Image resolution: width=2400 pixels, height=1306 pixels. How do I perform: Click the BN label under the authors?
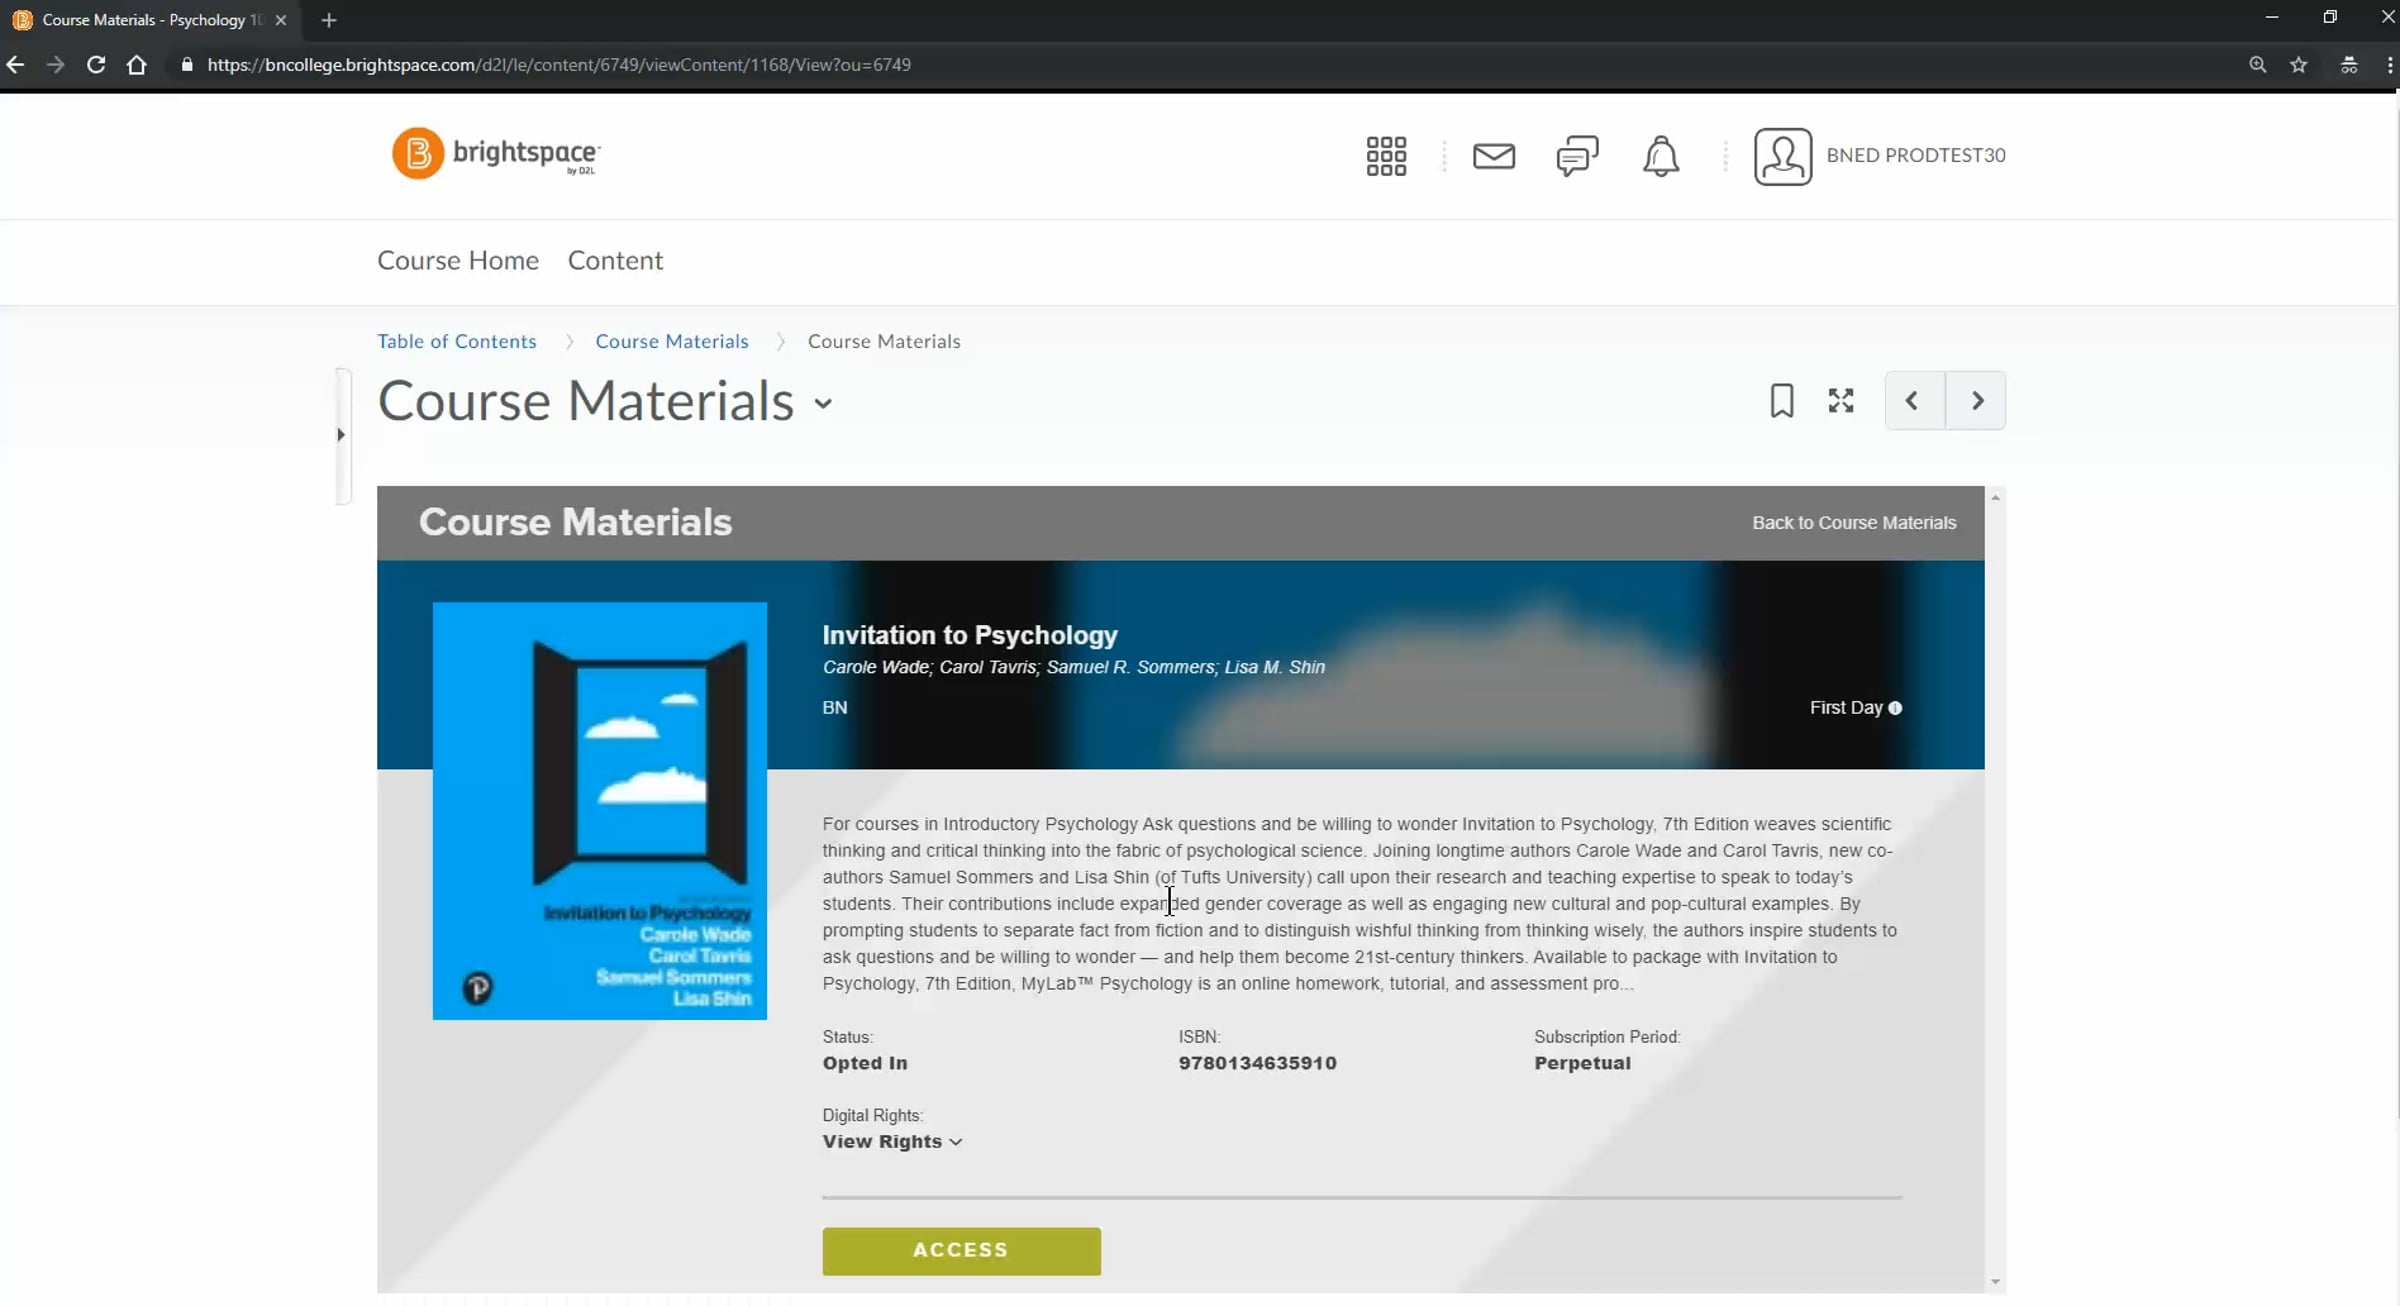coord(834,708)
